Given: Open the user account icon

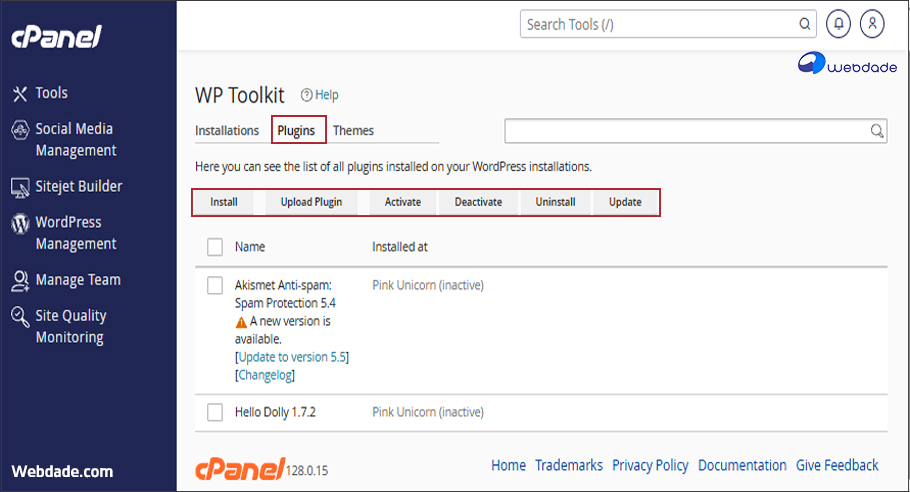Looking at the screenshot, I should 873,24.
